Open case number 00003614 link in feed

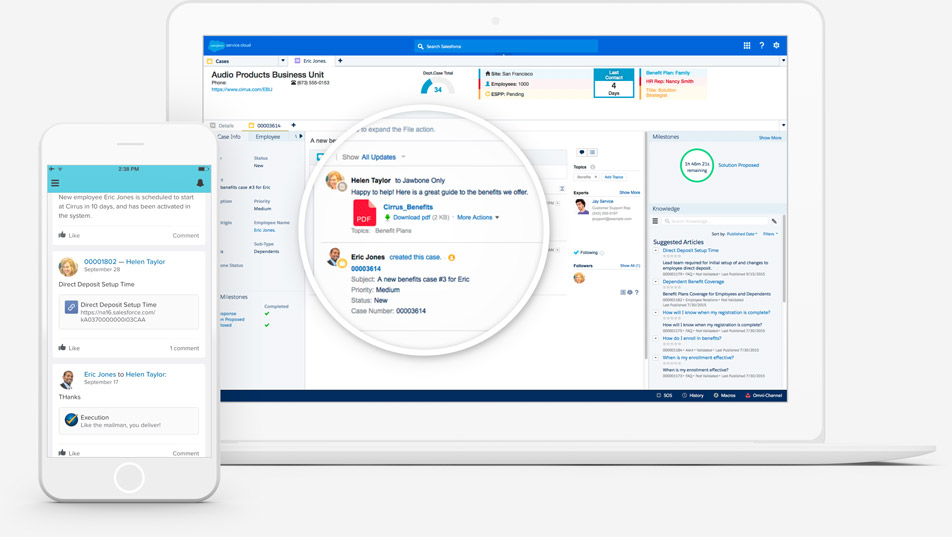366,268
